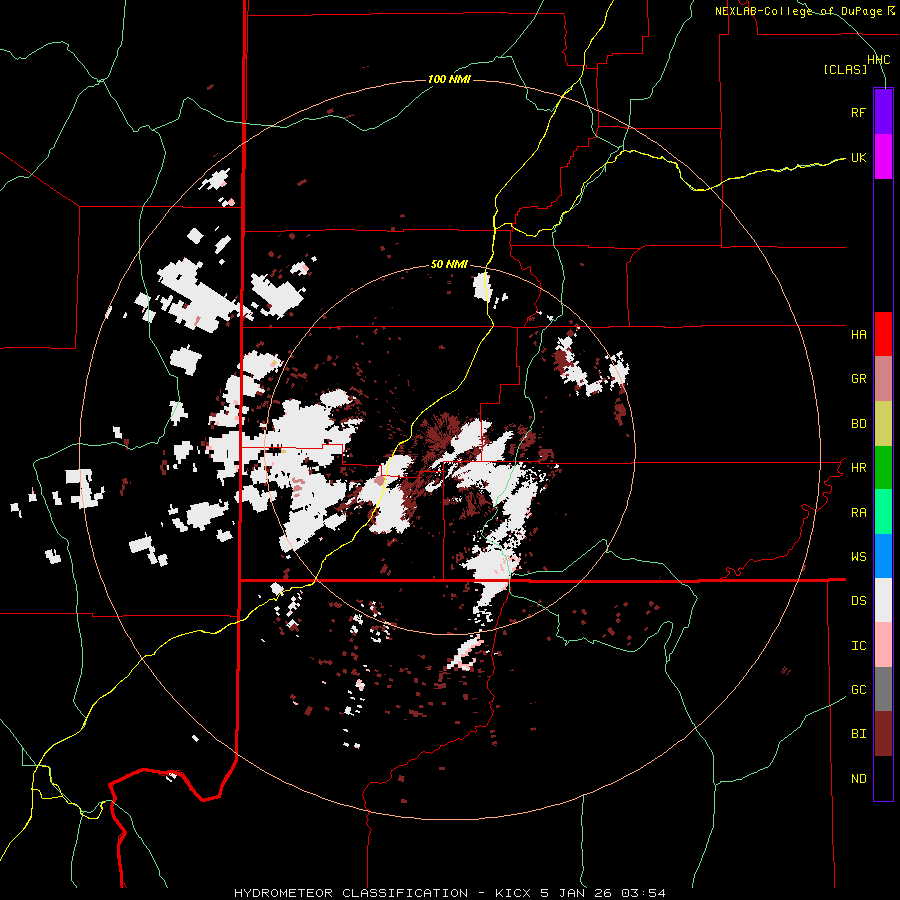Screen dimensions: 900x900
Task: Click the BI label beside the legend
Action: (858, 734)
